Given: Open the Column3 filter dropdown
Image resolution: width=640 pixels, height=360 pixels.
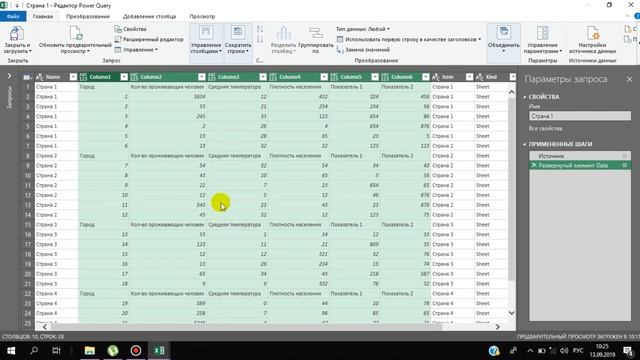Looking at the screenshot, I should click(x=263, y=77).
